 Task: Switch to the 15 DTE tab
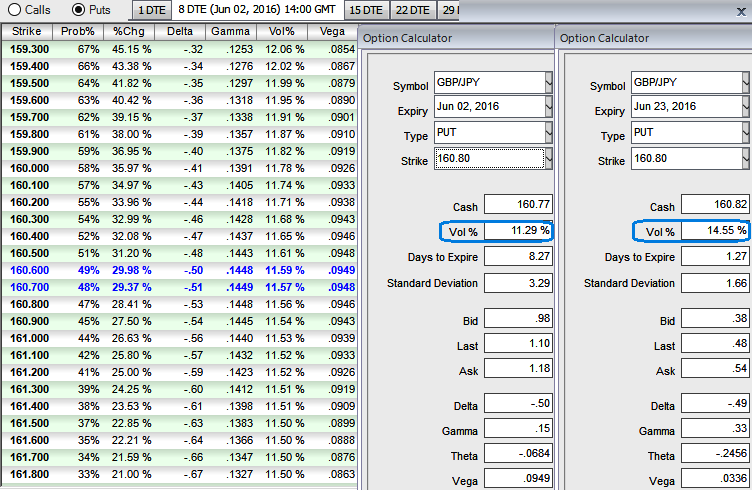pos(366,10)
